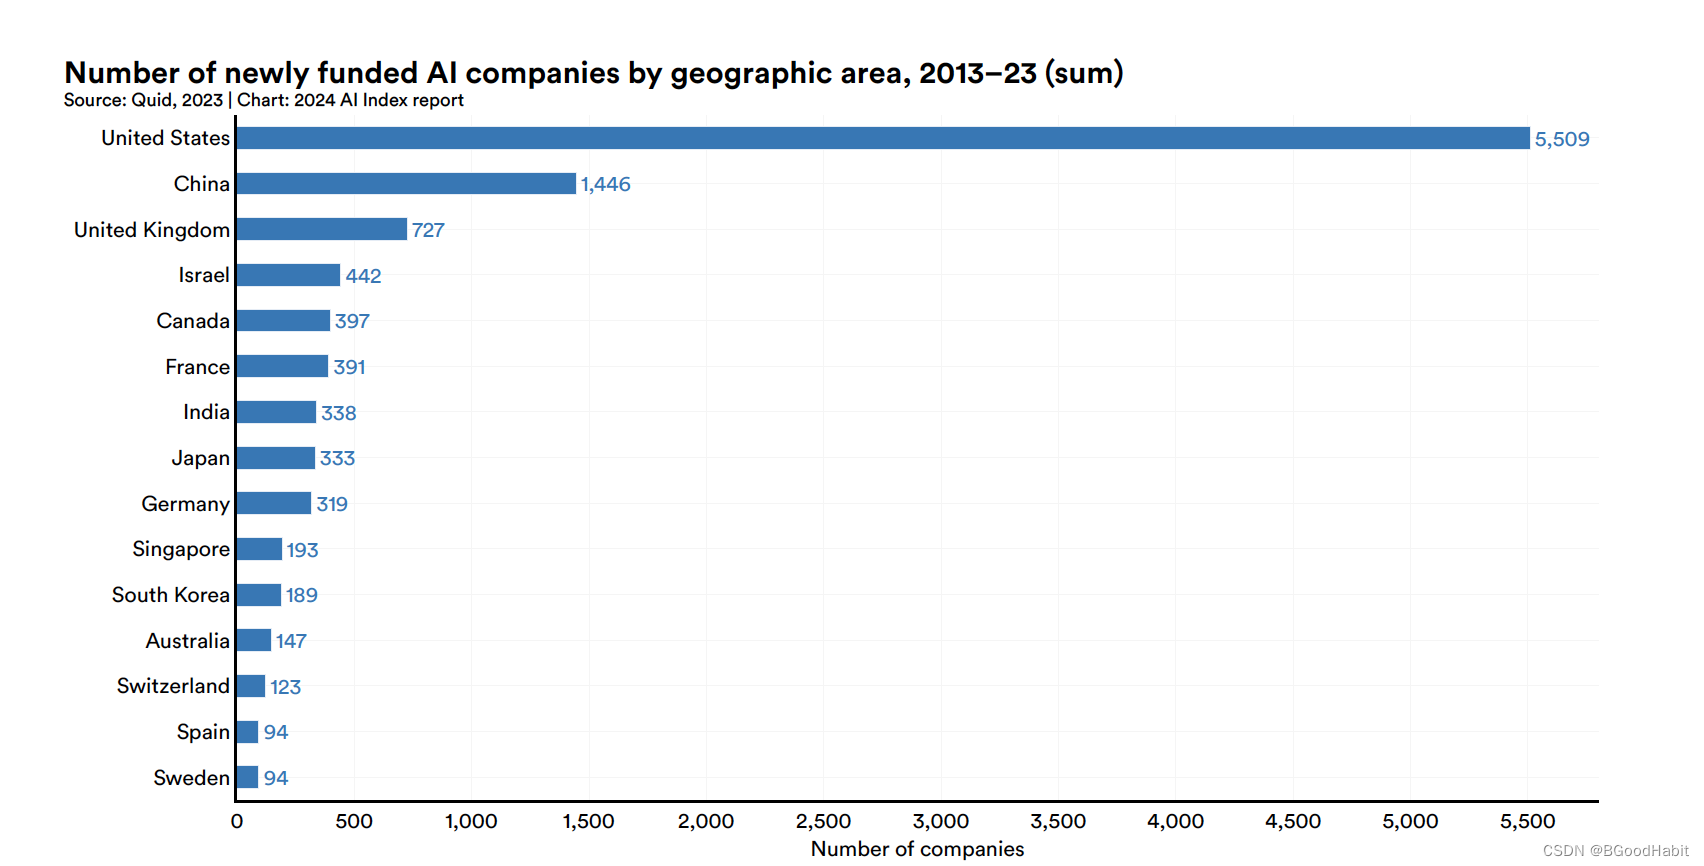Click the 333 value label
The height and width of the screenshot is (866, 1704).
[x=337, y=458]
